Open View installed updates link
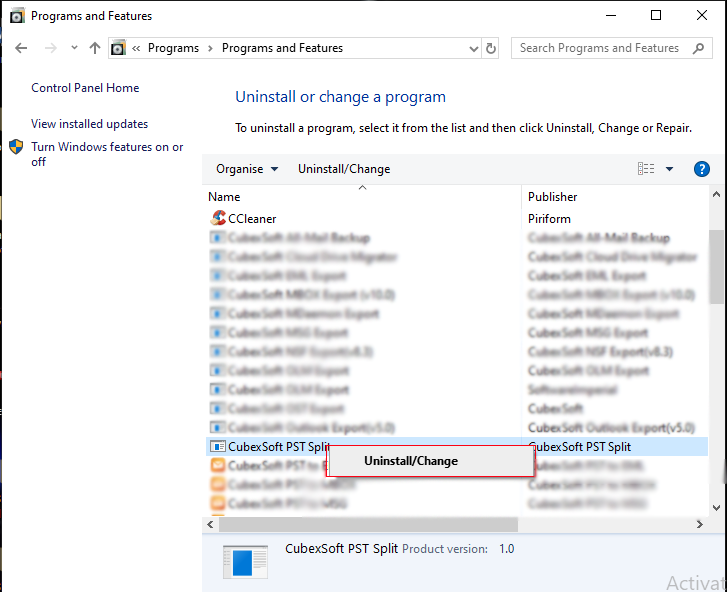Image resolution: width=727 pixels, height=592 pixels. pyautogui.click(x=89, y=124)
